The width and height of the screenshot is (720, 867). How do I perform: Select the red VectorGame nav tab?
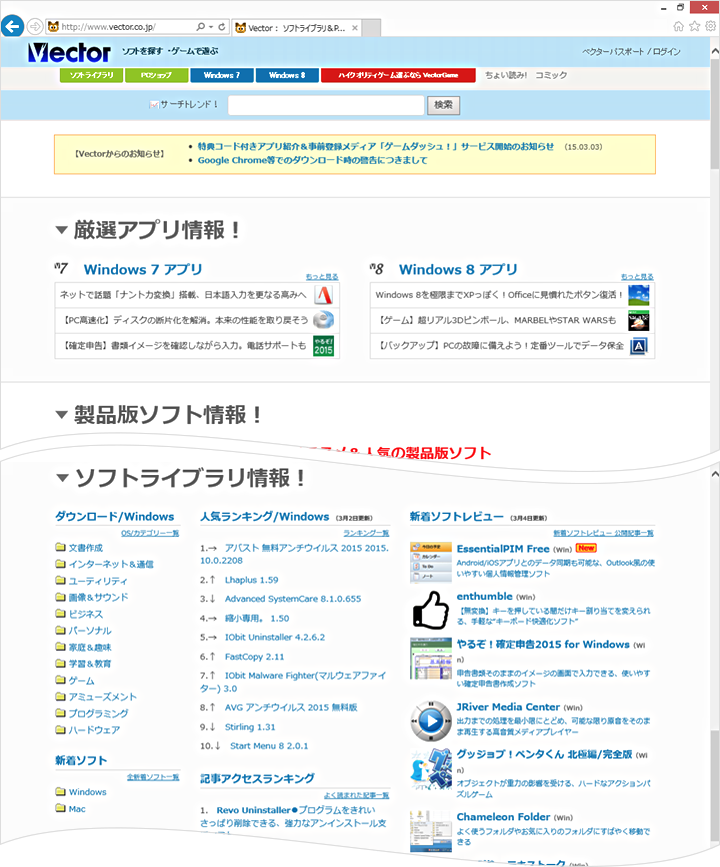[x=398, y=75]
